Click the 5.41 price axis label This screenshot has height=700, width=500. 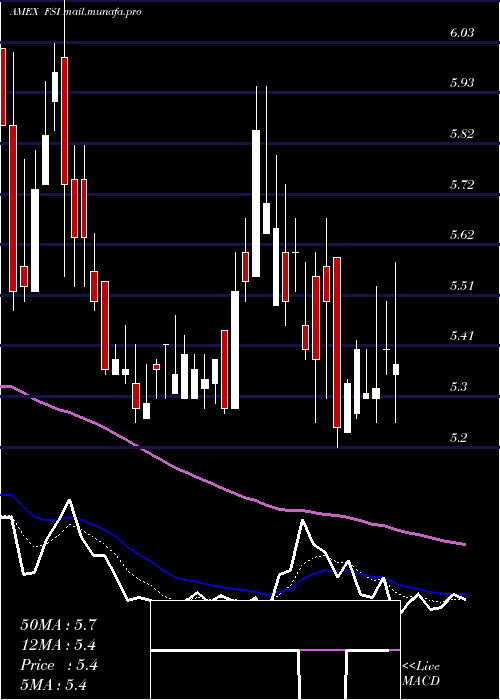click(462, 336)
